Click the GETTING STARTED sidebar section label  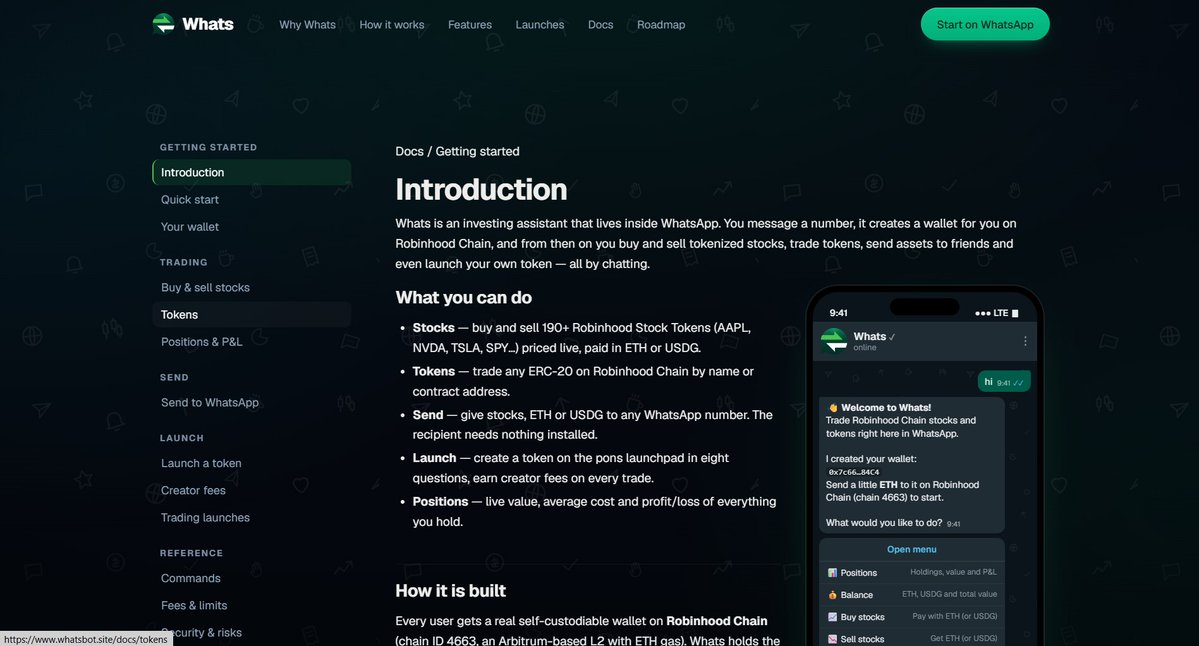(208, 147)
